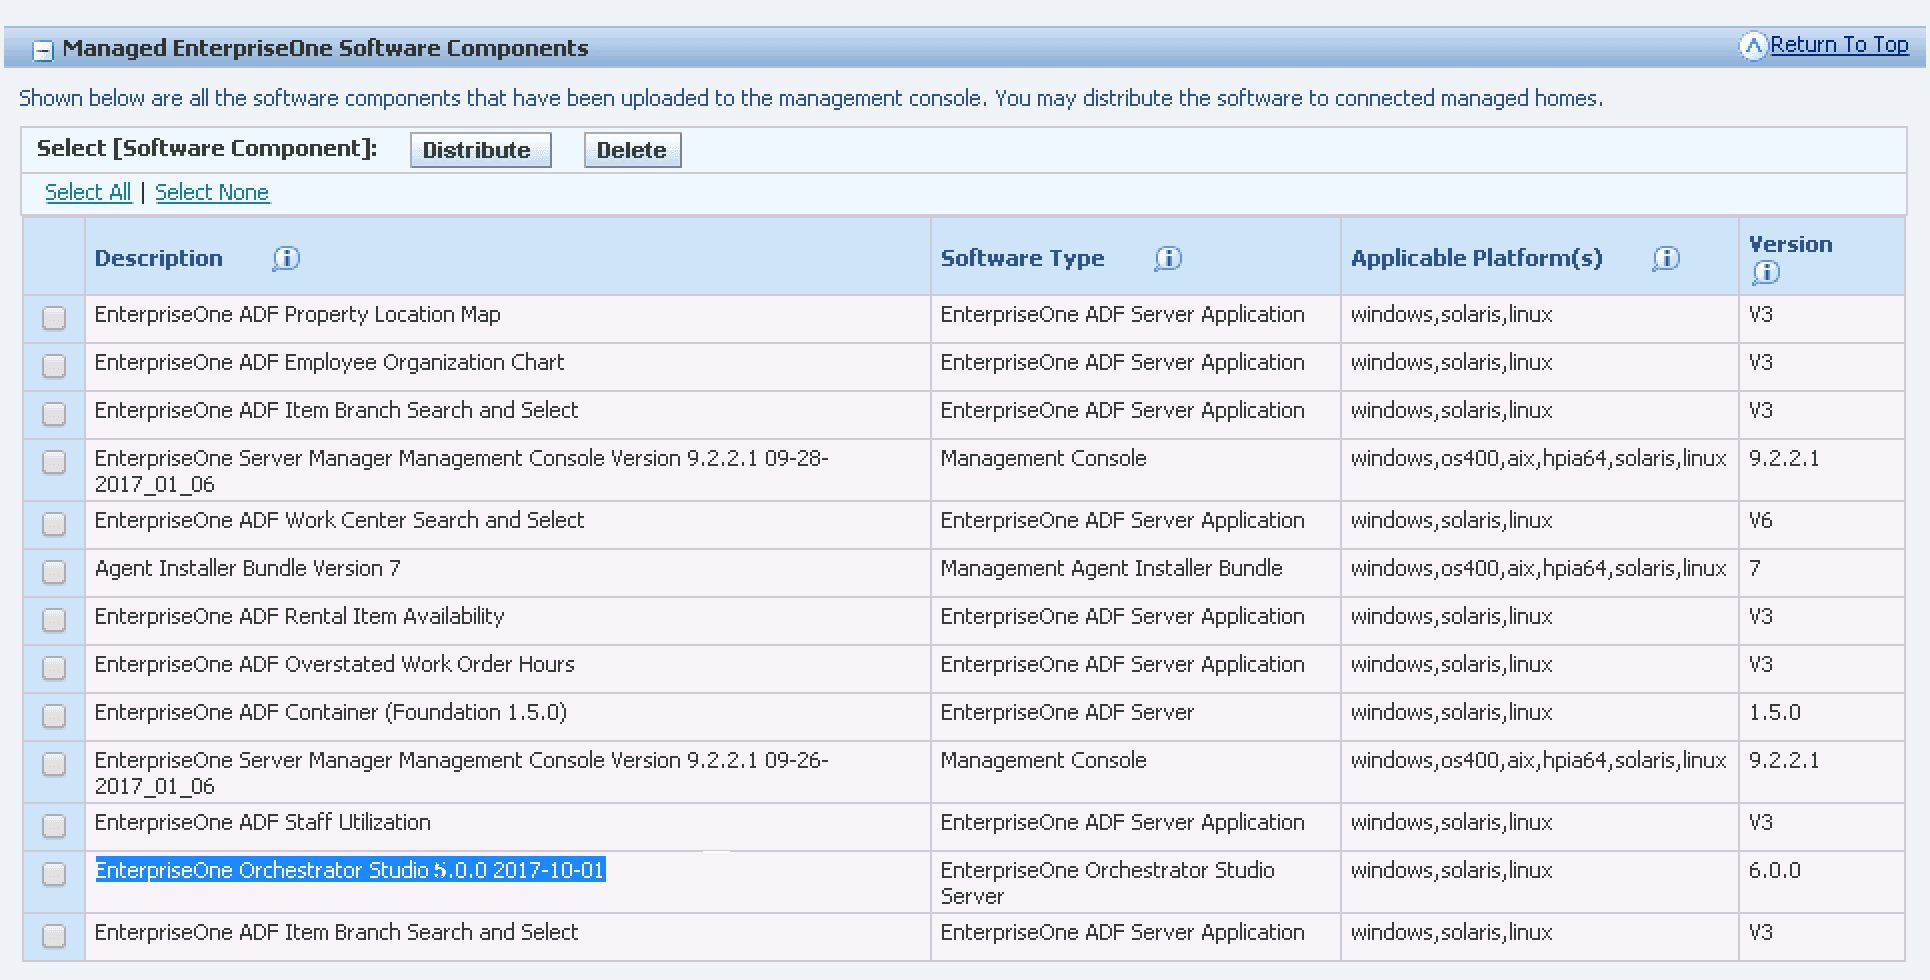Click the Version column info icon
This screenshot has height=980, width=1930.
coord(1766,272)
